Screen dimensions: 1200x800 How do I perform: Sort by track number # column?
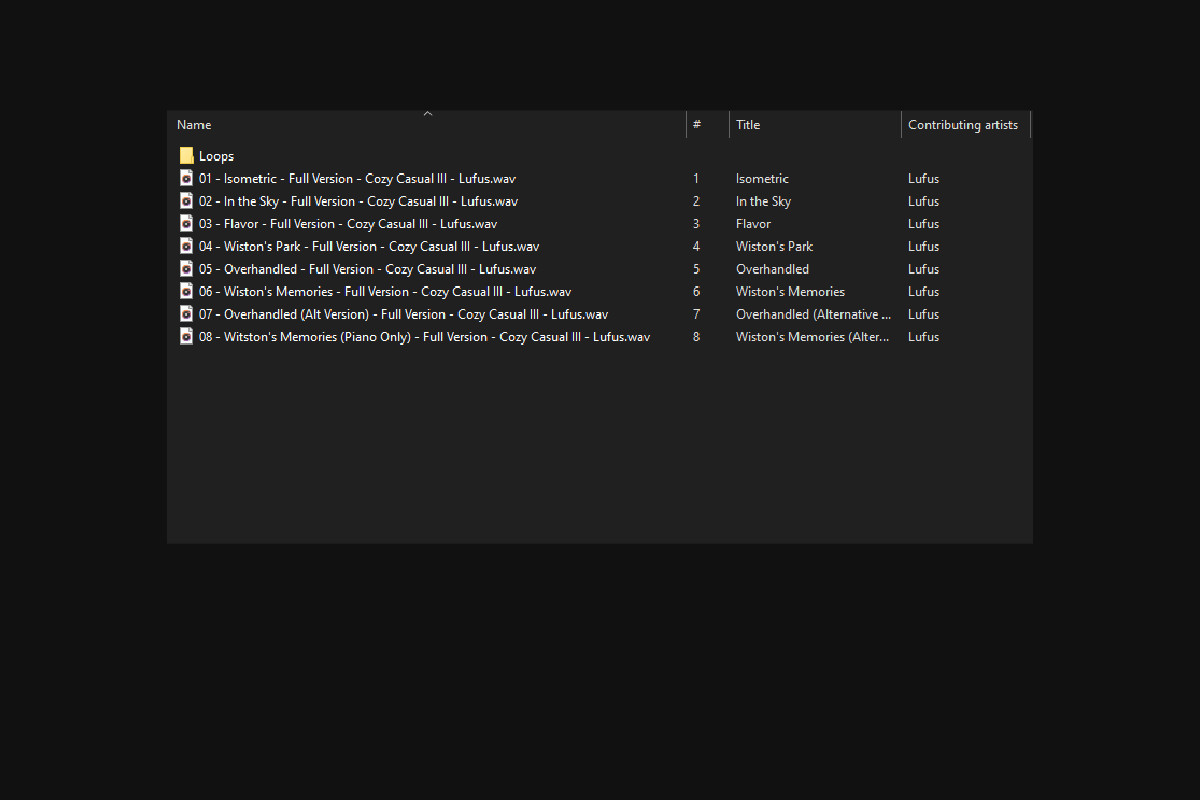click(x=697, y=125)
